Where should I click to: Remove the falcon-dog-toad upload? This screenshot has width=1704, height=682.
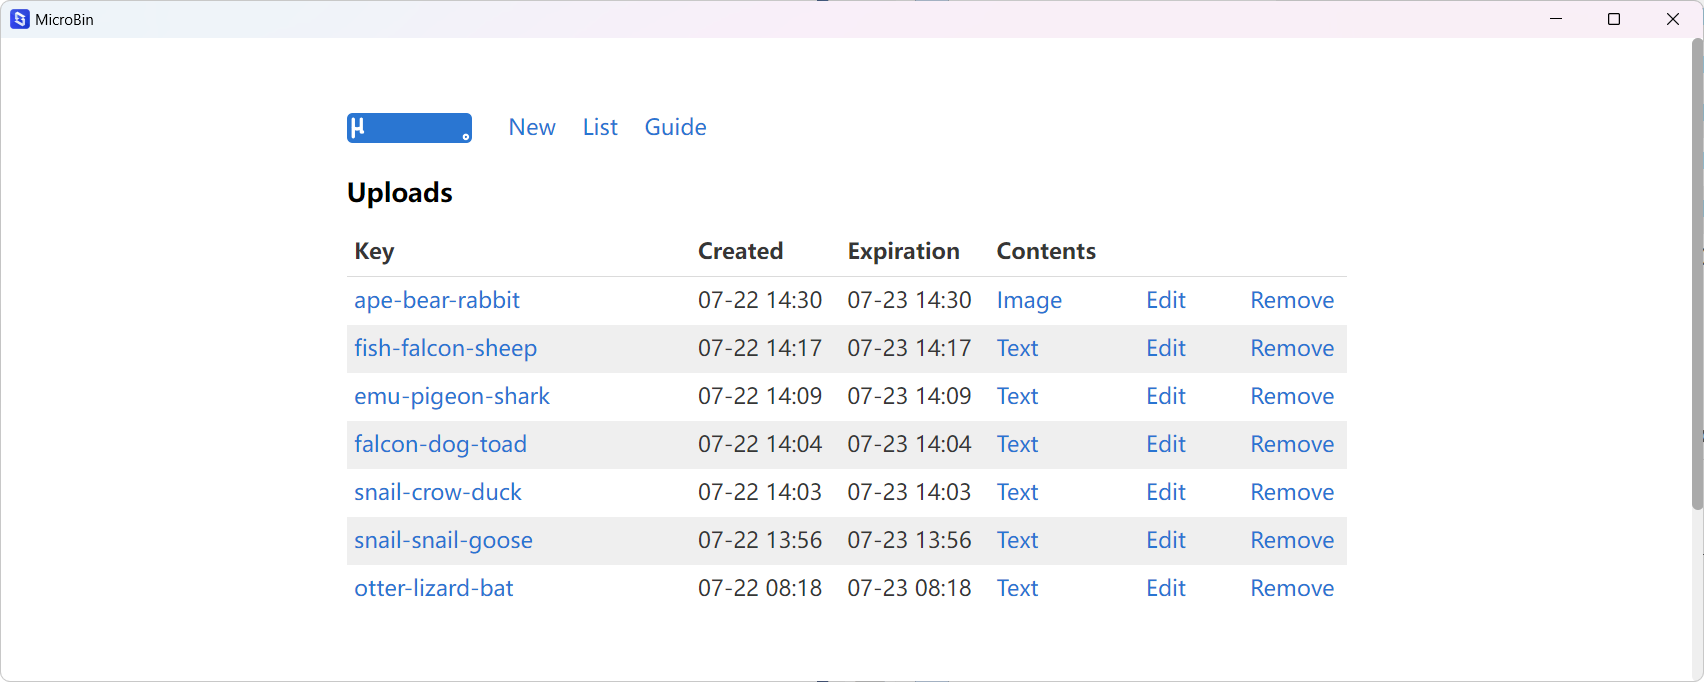pyautogui.click(x=1292, y=444)
